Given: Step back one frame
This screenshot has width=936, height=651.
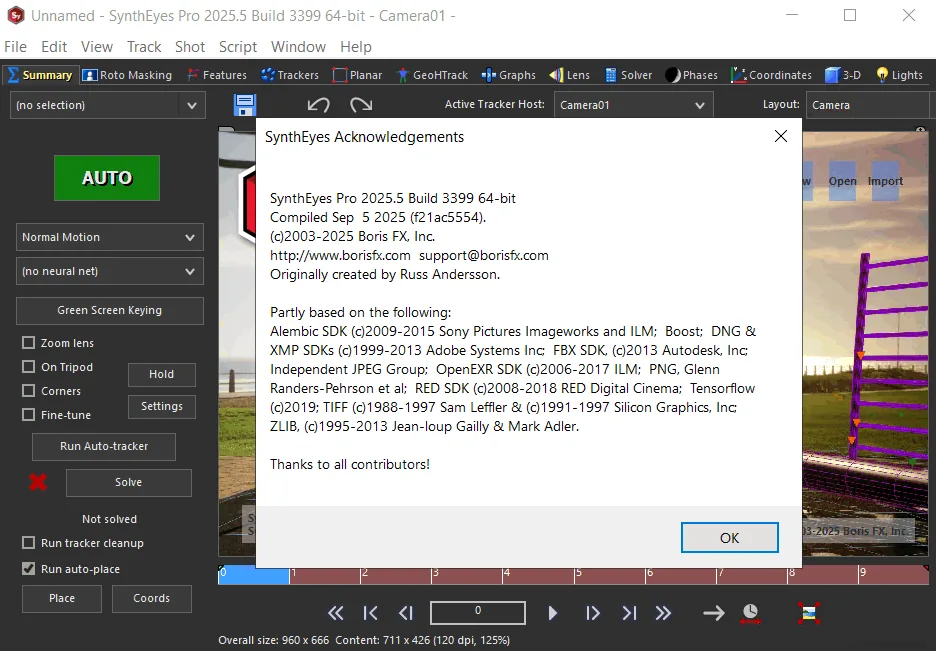Looking at the screenshot, I should [x=406, y=613].
